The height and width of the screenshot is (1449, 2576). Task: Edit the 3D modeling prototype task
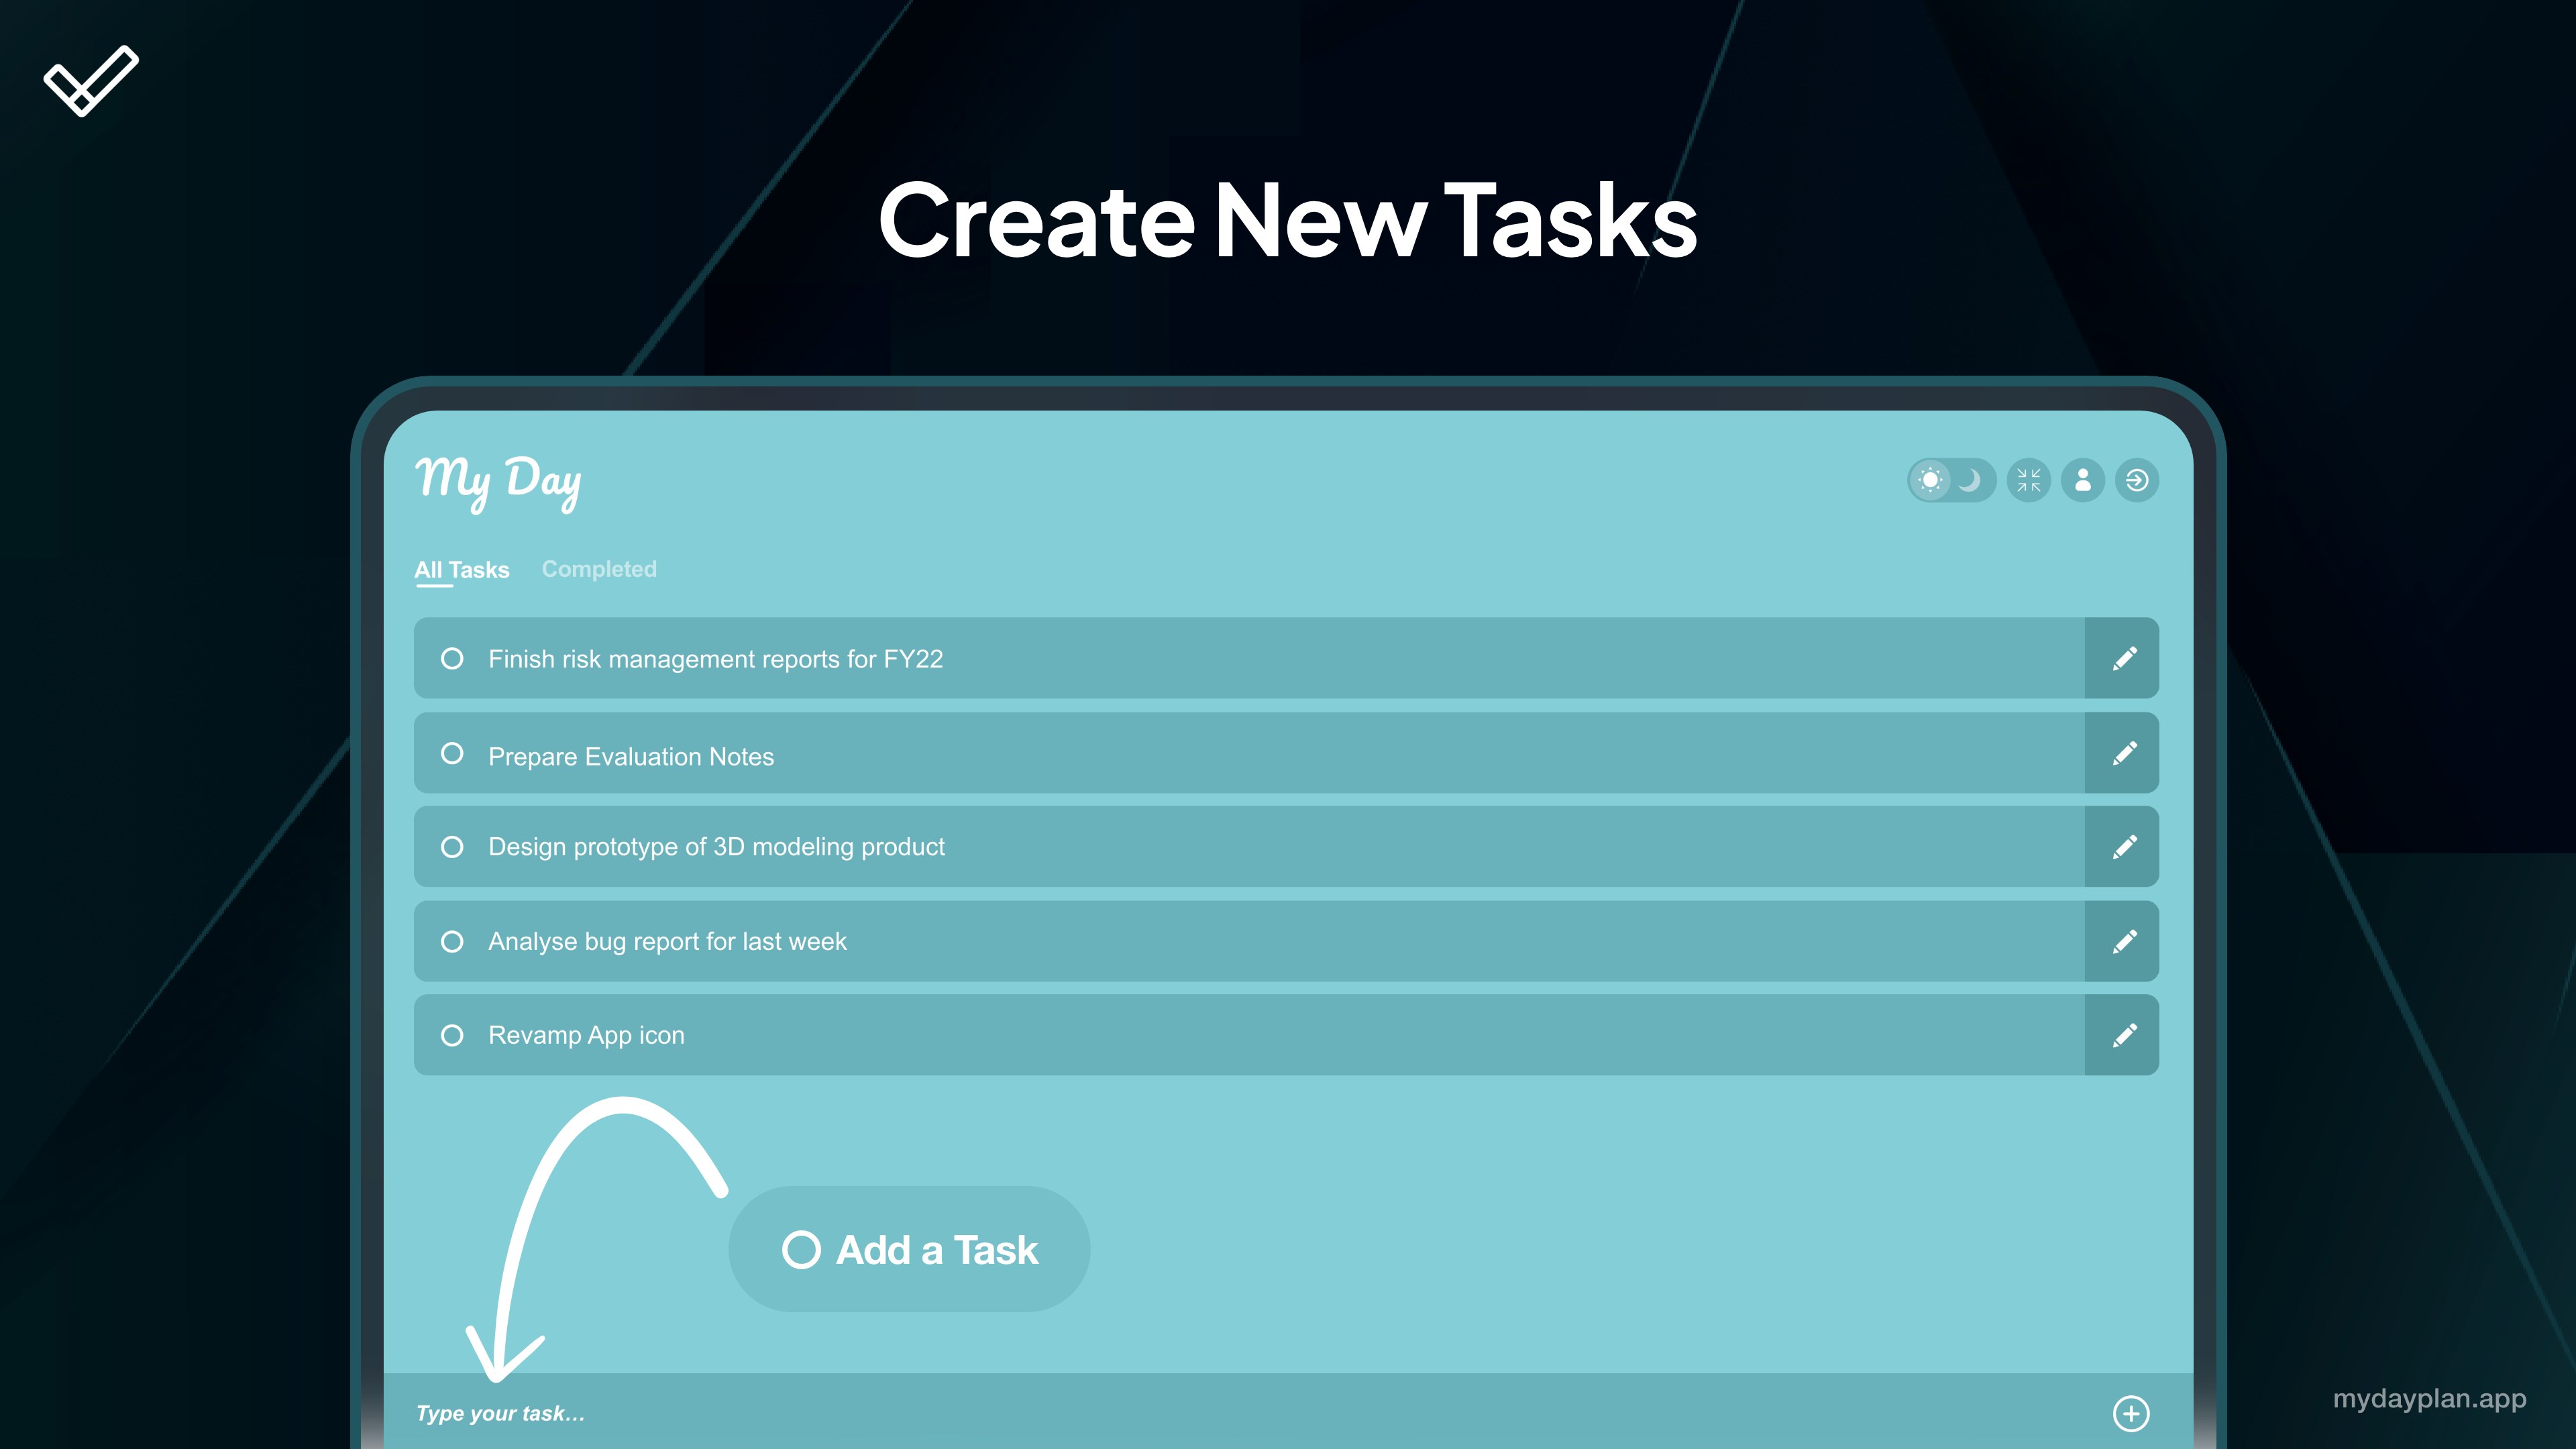point(2124,847)
